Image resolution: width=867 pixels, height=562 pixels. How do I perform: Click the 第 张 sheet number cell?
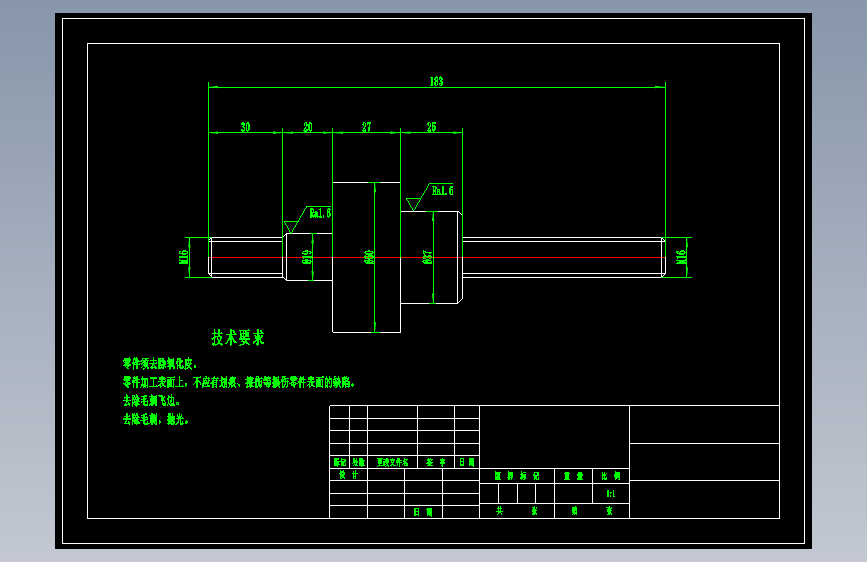coord(592,511)
